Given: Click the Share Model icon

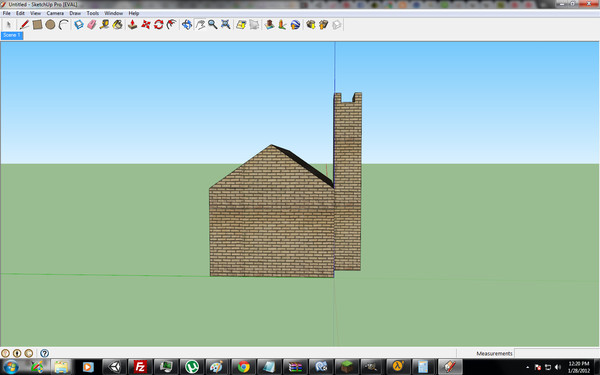Looking at the screenshot, I should point(324,25).
